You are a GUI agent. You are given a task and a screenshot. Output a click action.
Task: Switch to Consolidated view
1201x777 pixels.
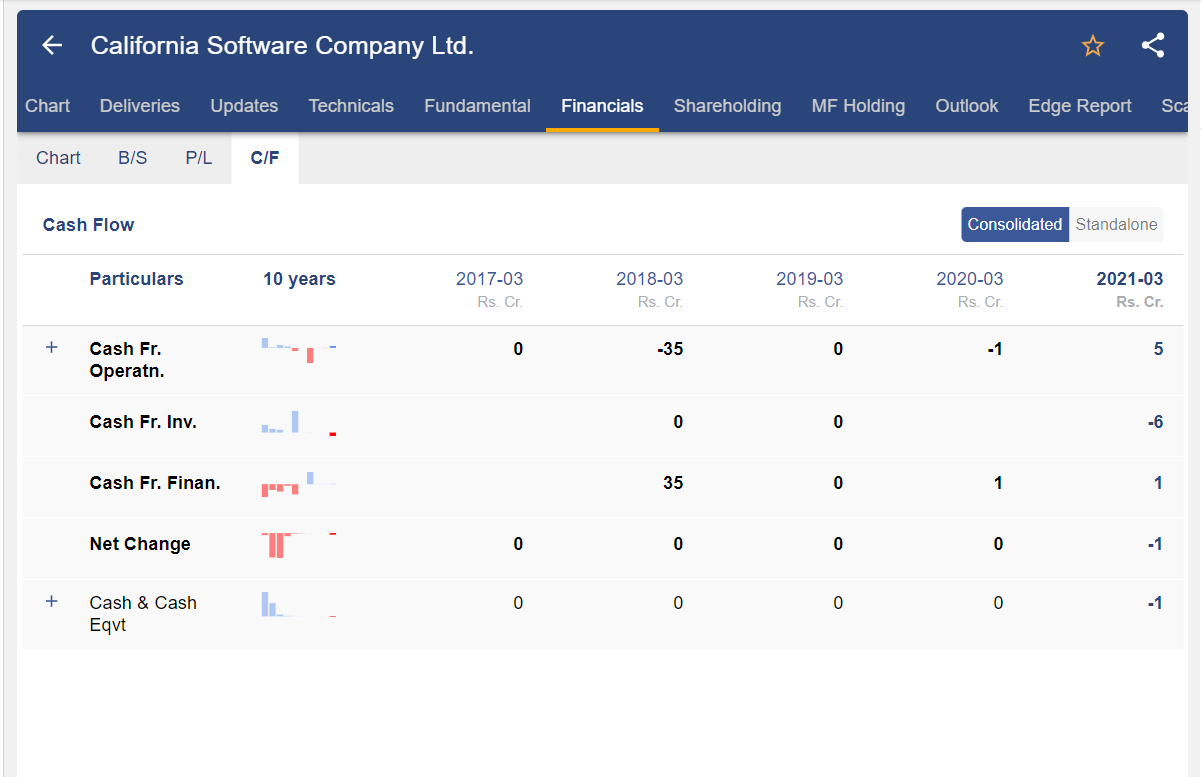point(1015,225)
